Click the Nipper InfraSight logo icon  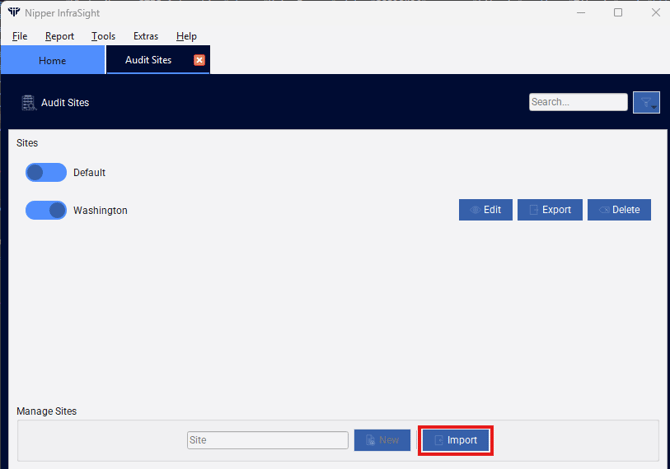14,12
